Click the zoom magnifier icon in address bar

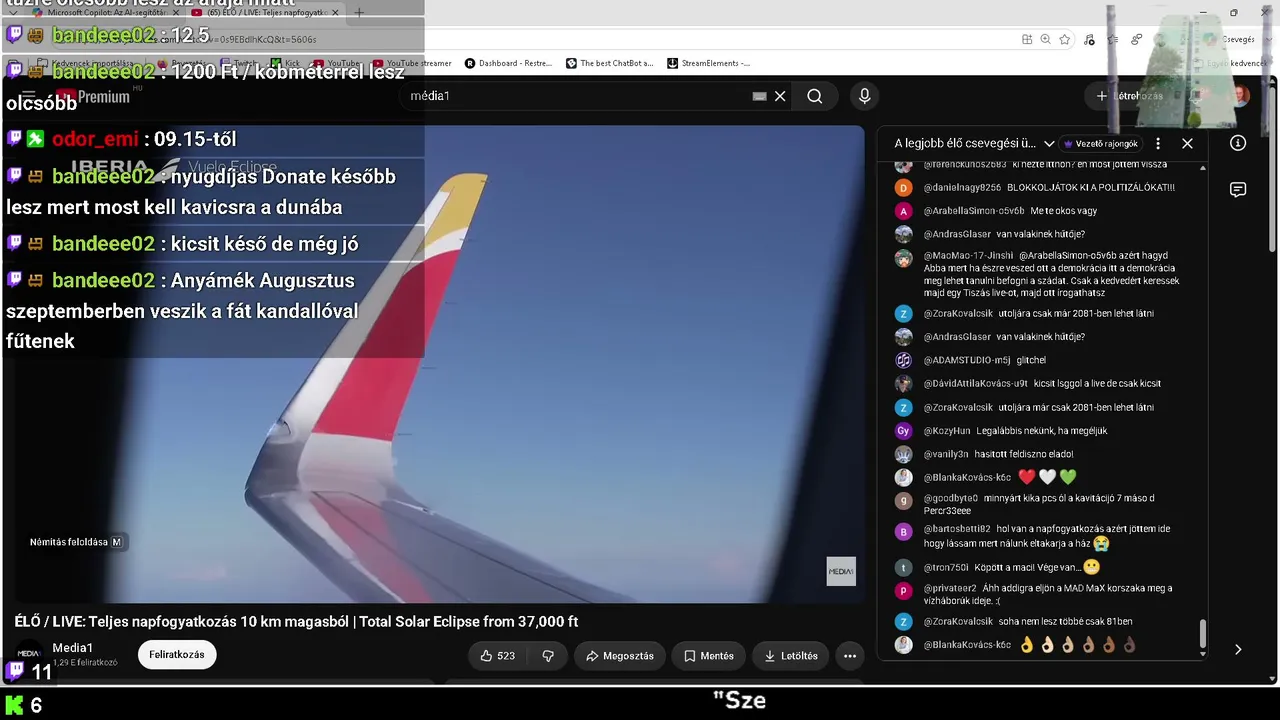tap(1046, 40)
